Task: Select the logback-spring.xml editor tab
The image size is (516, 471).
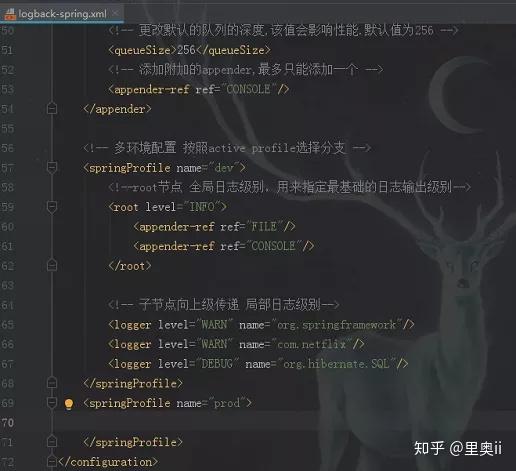Action: [62, 14]
